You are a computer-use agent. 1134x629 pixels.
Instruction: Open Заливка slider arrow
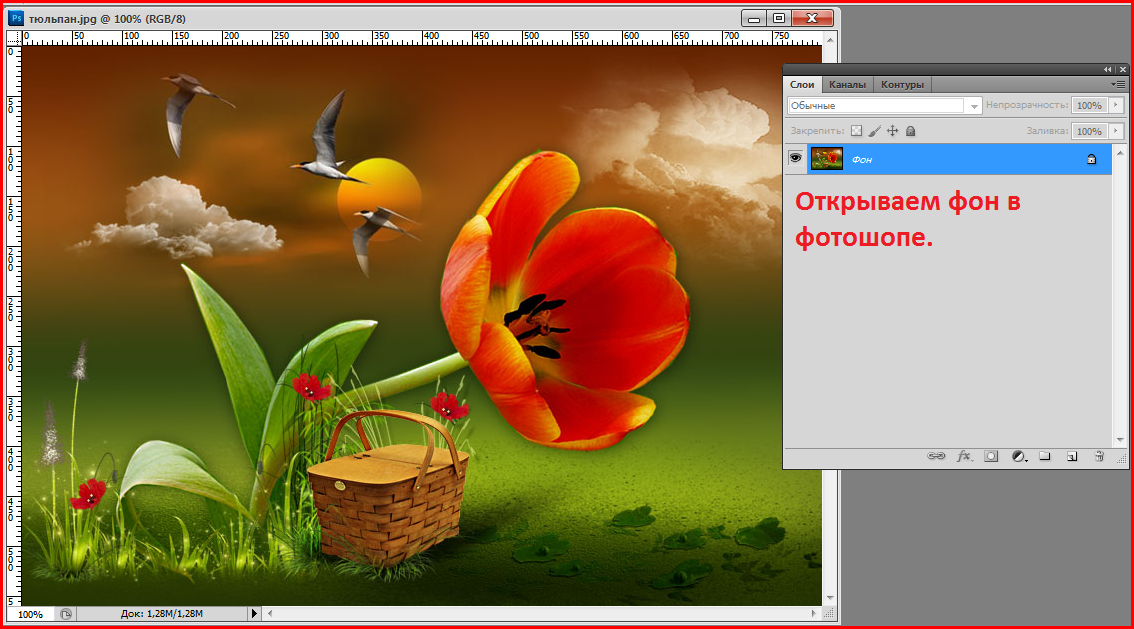[1116, 131]
